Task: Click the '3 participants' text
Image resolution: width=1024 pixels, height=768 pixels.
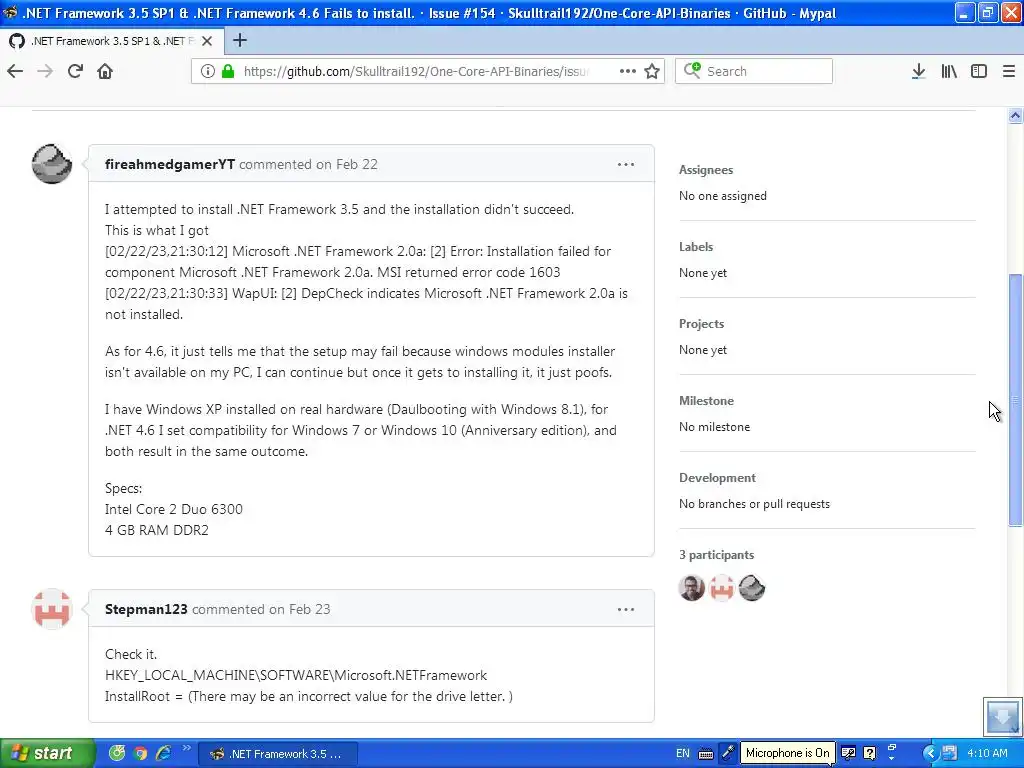Action: click(716, 555)
